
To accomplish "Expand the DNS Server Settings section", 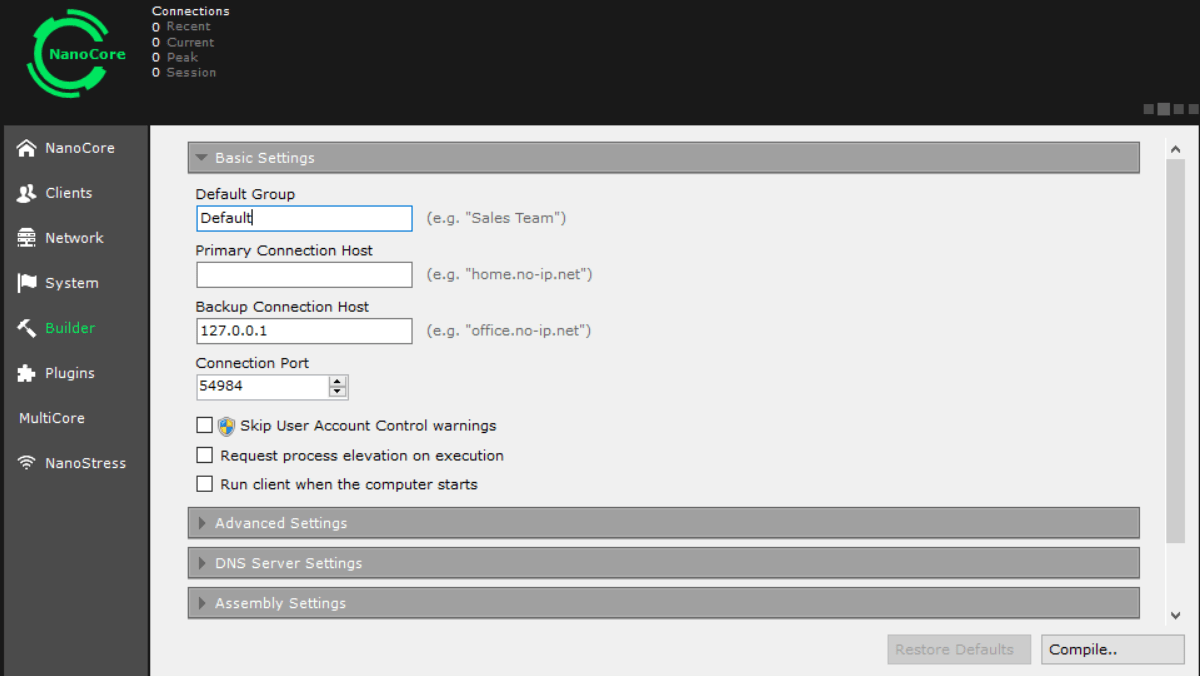I will tap(663, 563).
